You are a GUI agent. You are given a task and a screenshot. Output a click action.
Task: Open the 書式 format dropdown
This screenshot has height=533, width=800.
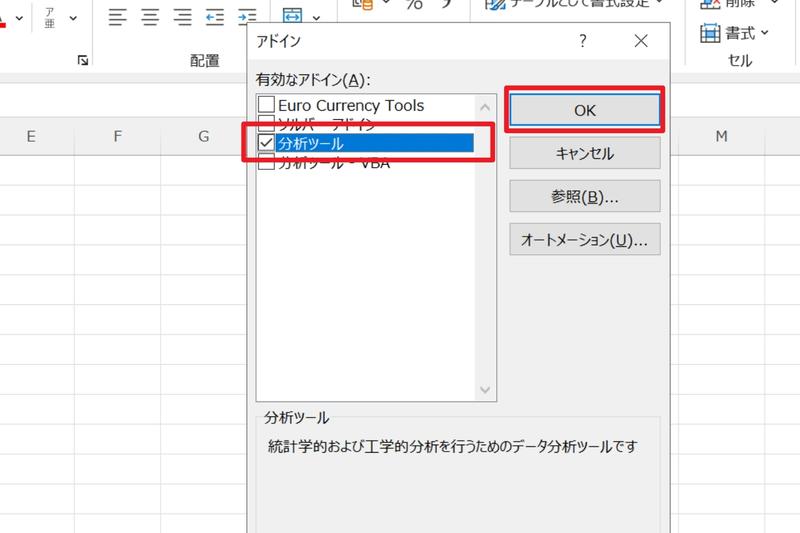click(x=735, y=33)
